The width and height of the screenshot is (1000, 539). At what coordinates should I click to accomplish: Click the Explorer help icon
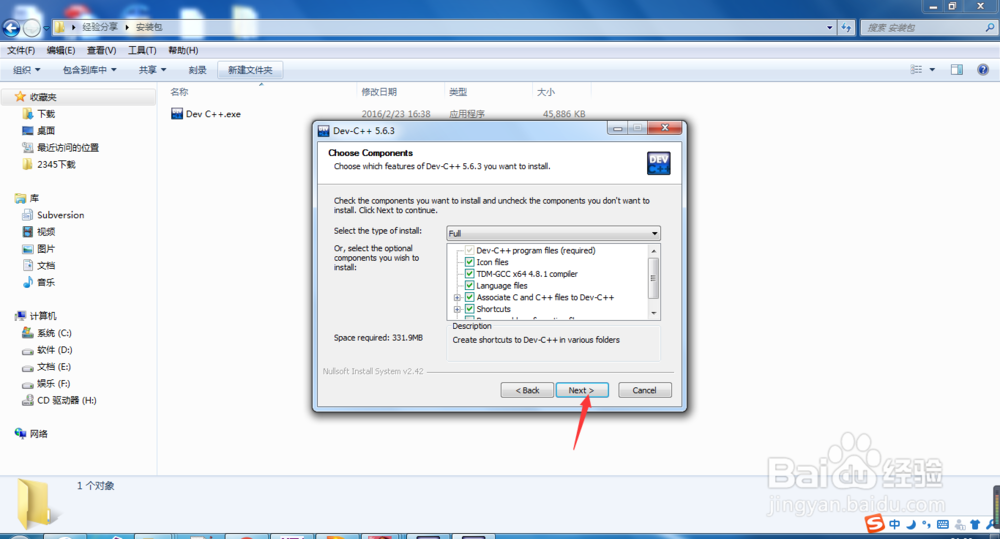[983, 70]
